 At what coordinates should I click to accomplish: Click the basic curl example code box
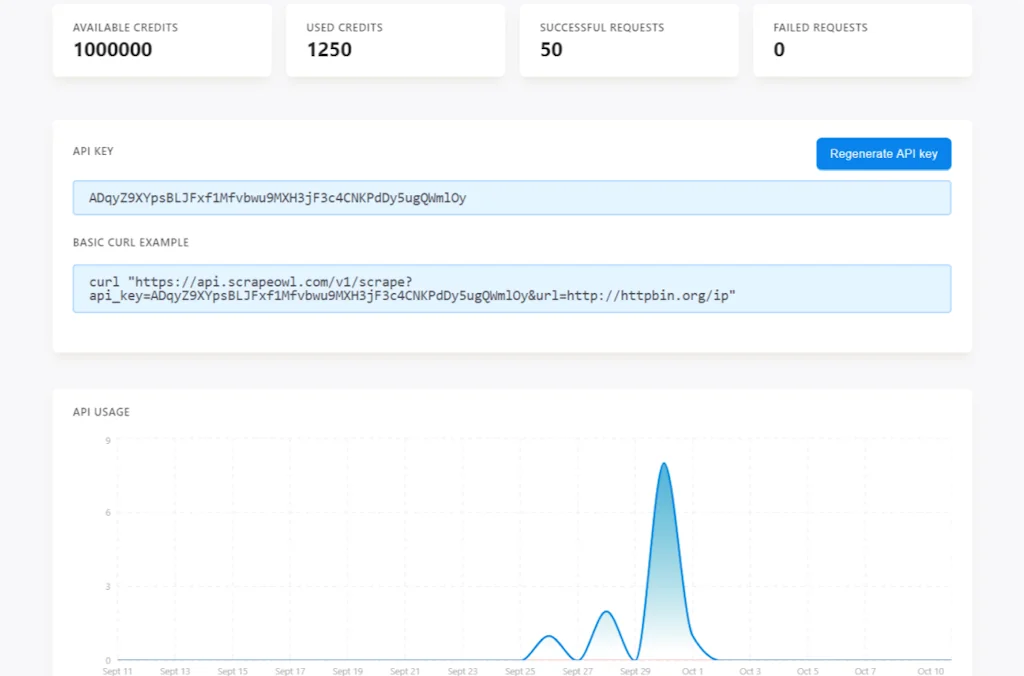pyautogui.click(x=511, y=288)
